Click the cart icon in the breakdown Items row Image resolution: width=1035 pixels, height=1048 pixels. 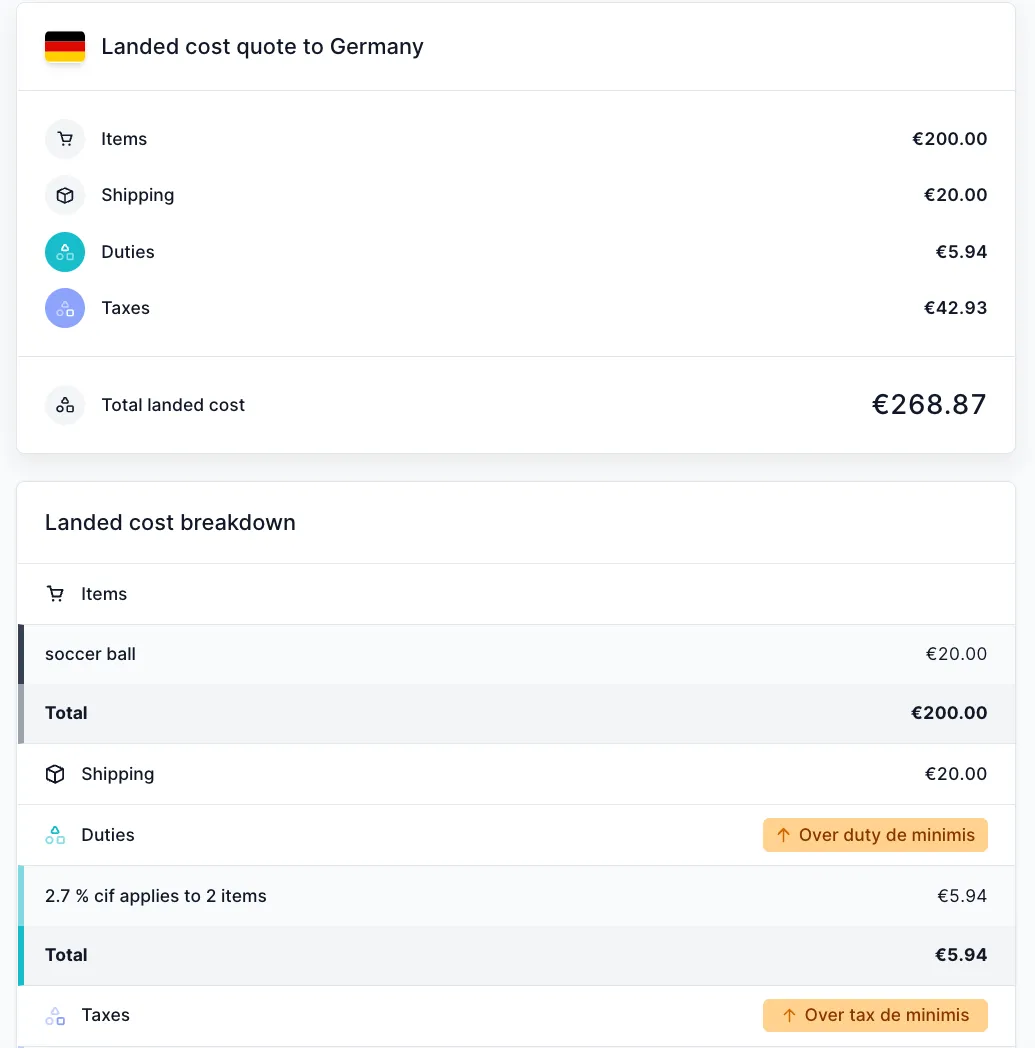coord(56,593)
